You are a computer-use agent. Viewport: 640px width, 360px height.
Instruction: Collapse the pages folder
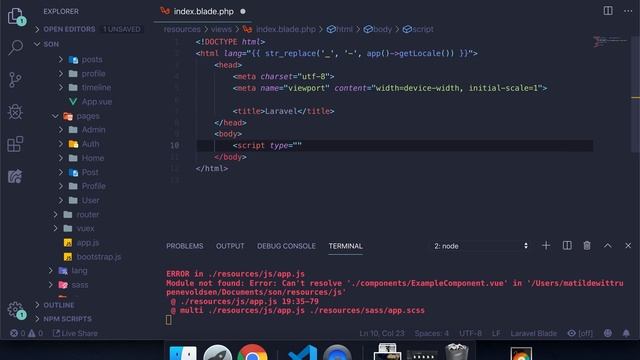pyautogui.click(x=88, y=116)
